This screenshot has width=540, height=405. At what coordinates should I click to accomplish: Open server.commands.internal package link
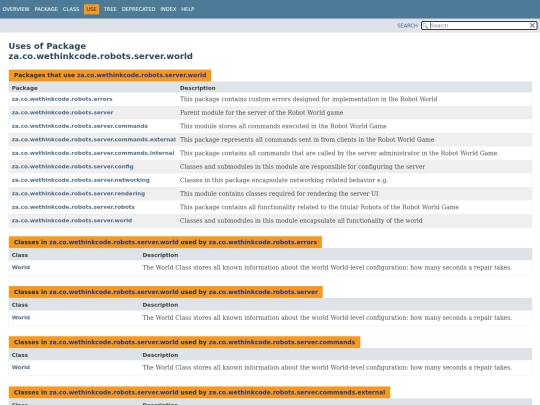pos(93,153)
